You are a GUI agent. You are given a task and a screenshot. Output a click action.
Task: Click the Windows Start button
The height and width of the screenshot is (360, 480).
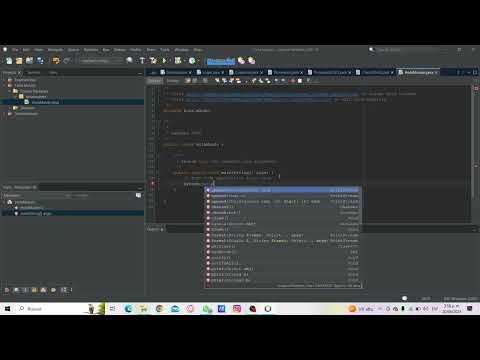[7, 309]
